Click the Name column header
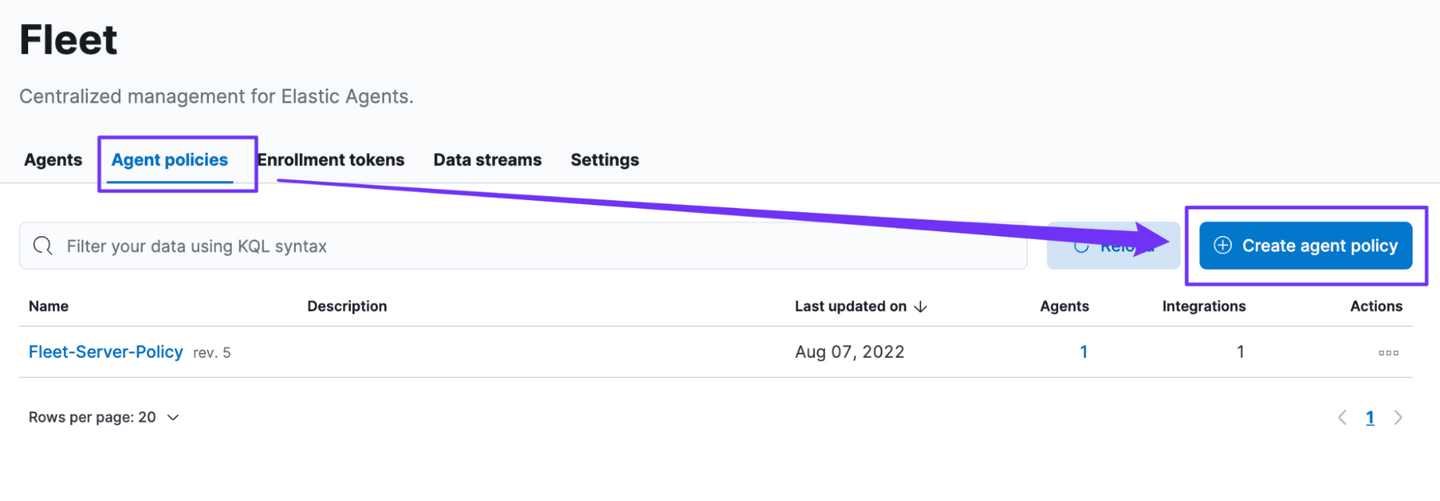Viewport: 1440px width, 501px height. click(49, 306)
